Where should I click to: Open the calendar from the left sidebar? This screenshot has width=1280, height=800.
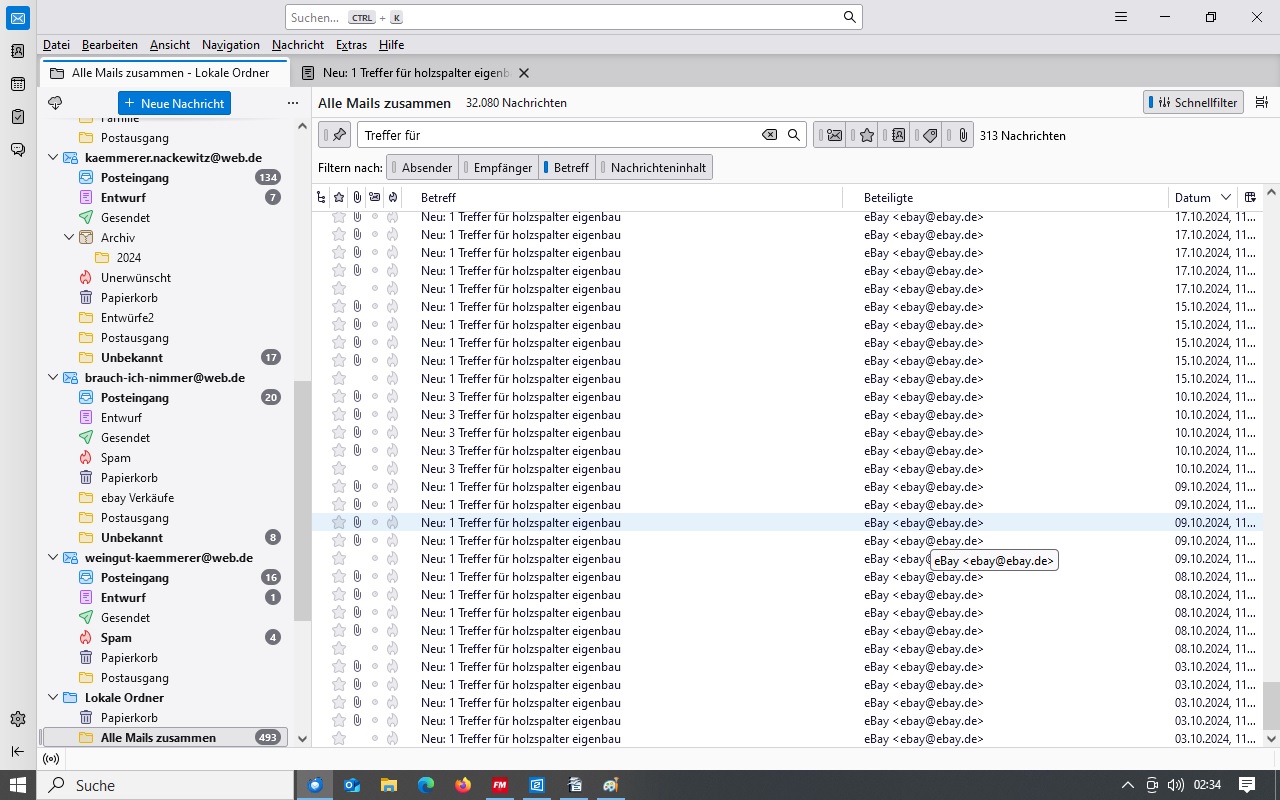click(18, 84)
